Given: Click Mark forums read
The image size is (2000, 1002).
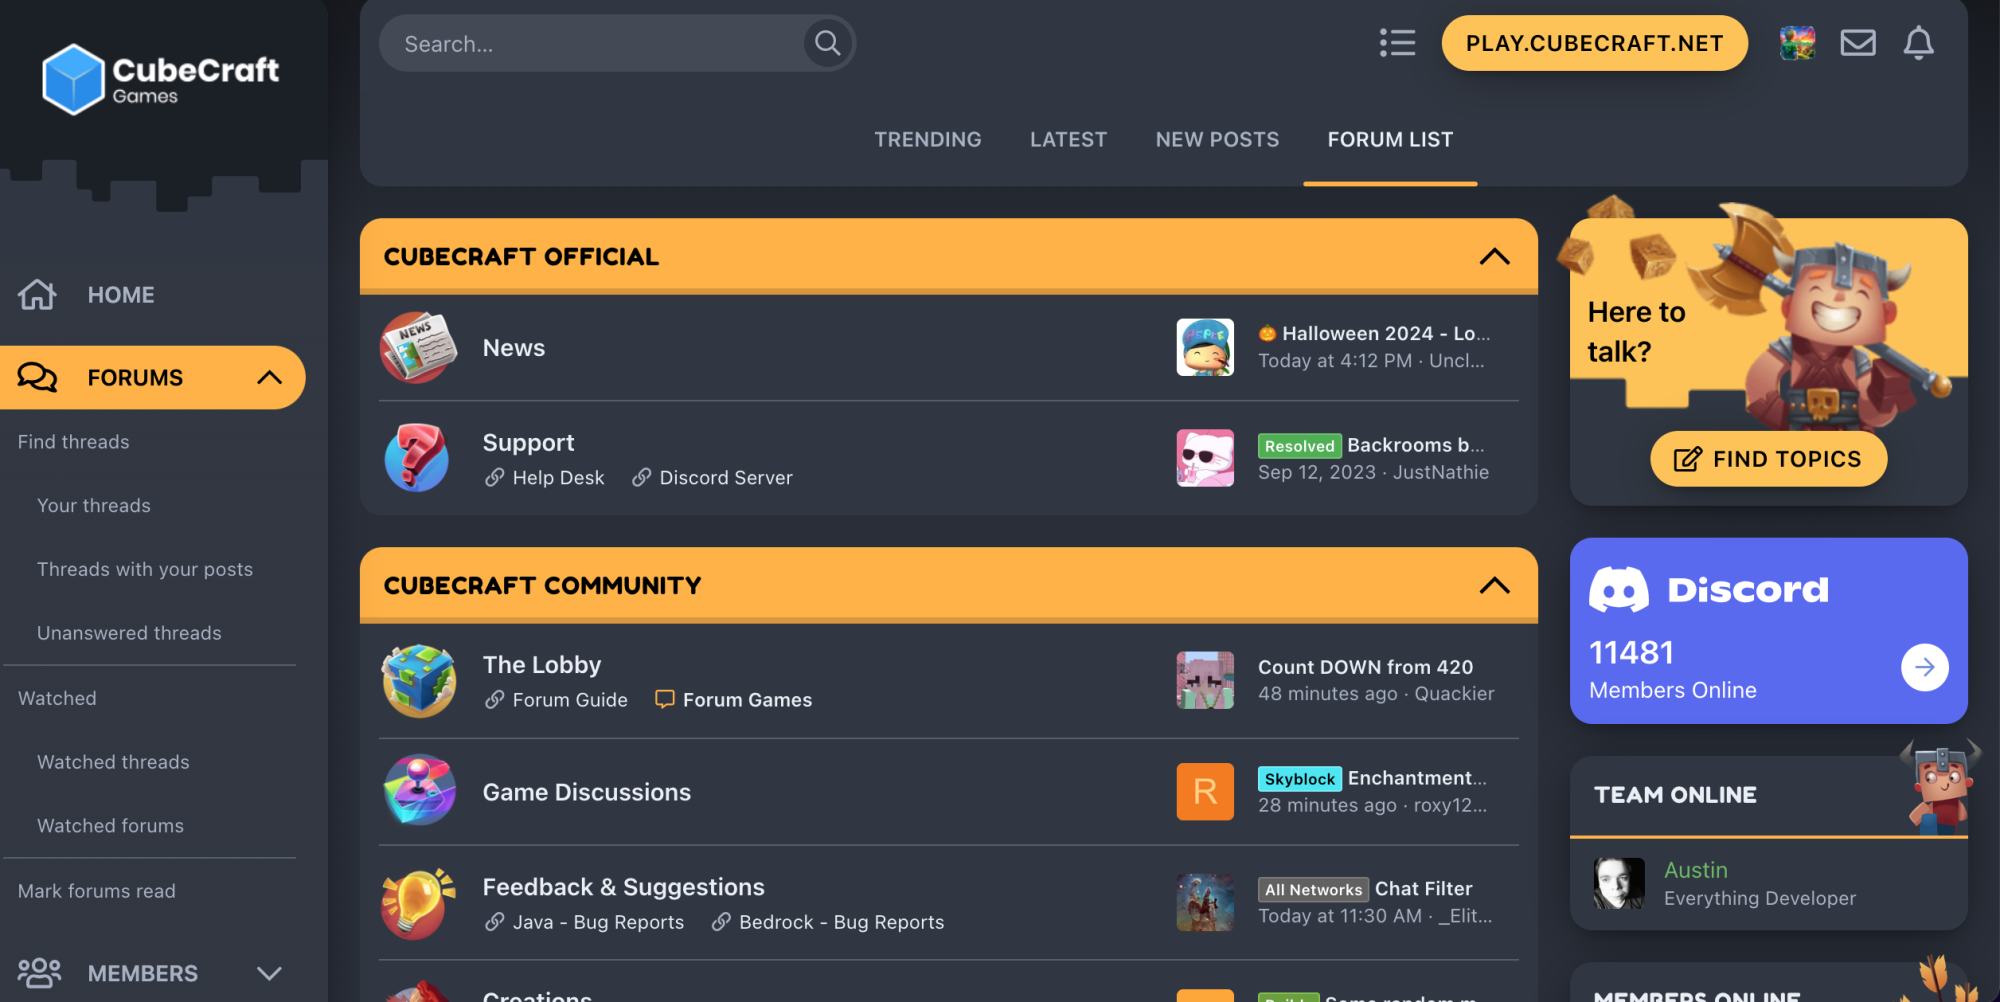Looking at the screenshot, I should pyautogui.click(x=97, y=891).
